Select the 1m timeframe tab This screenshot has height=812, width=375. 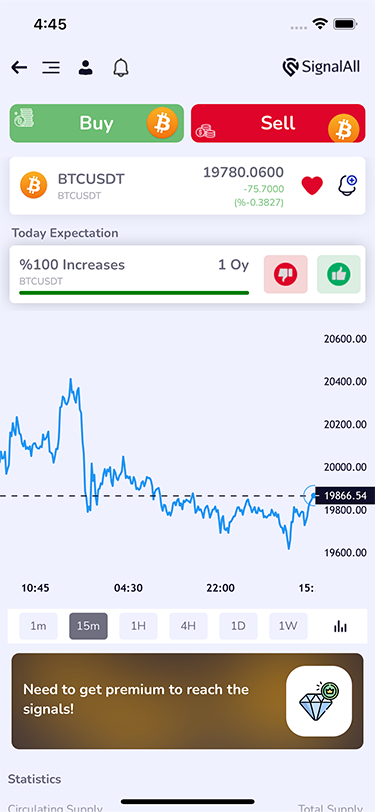coord(38,626)
